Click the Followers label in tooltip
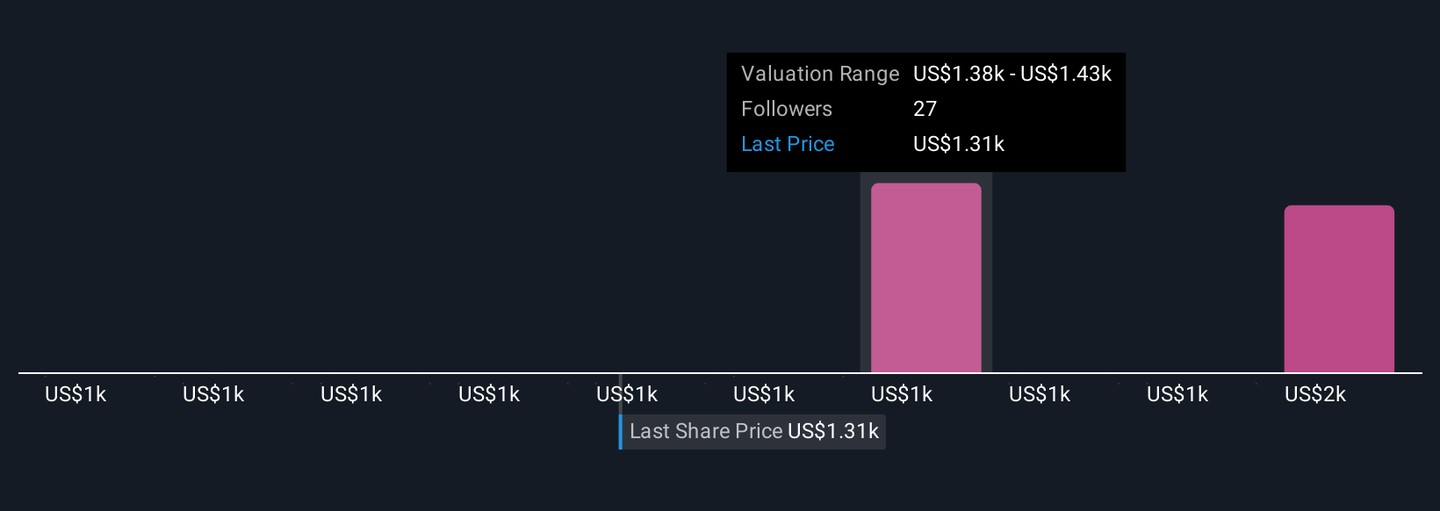1440x511 pixels. [x=786, y=109]
